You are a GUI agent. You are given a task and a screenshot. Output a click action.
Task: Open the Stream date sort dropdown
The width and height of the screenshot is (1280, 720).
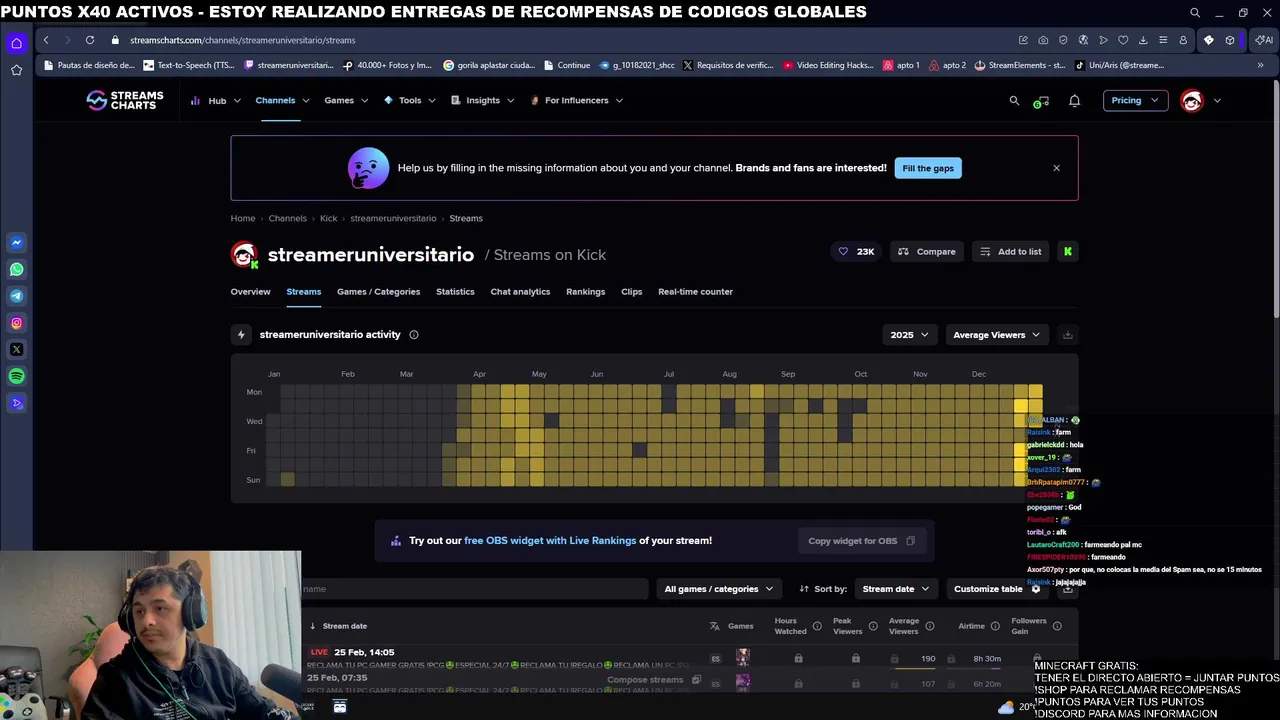click(x=896, y=589)
